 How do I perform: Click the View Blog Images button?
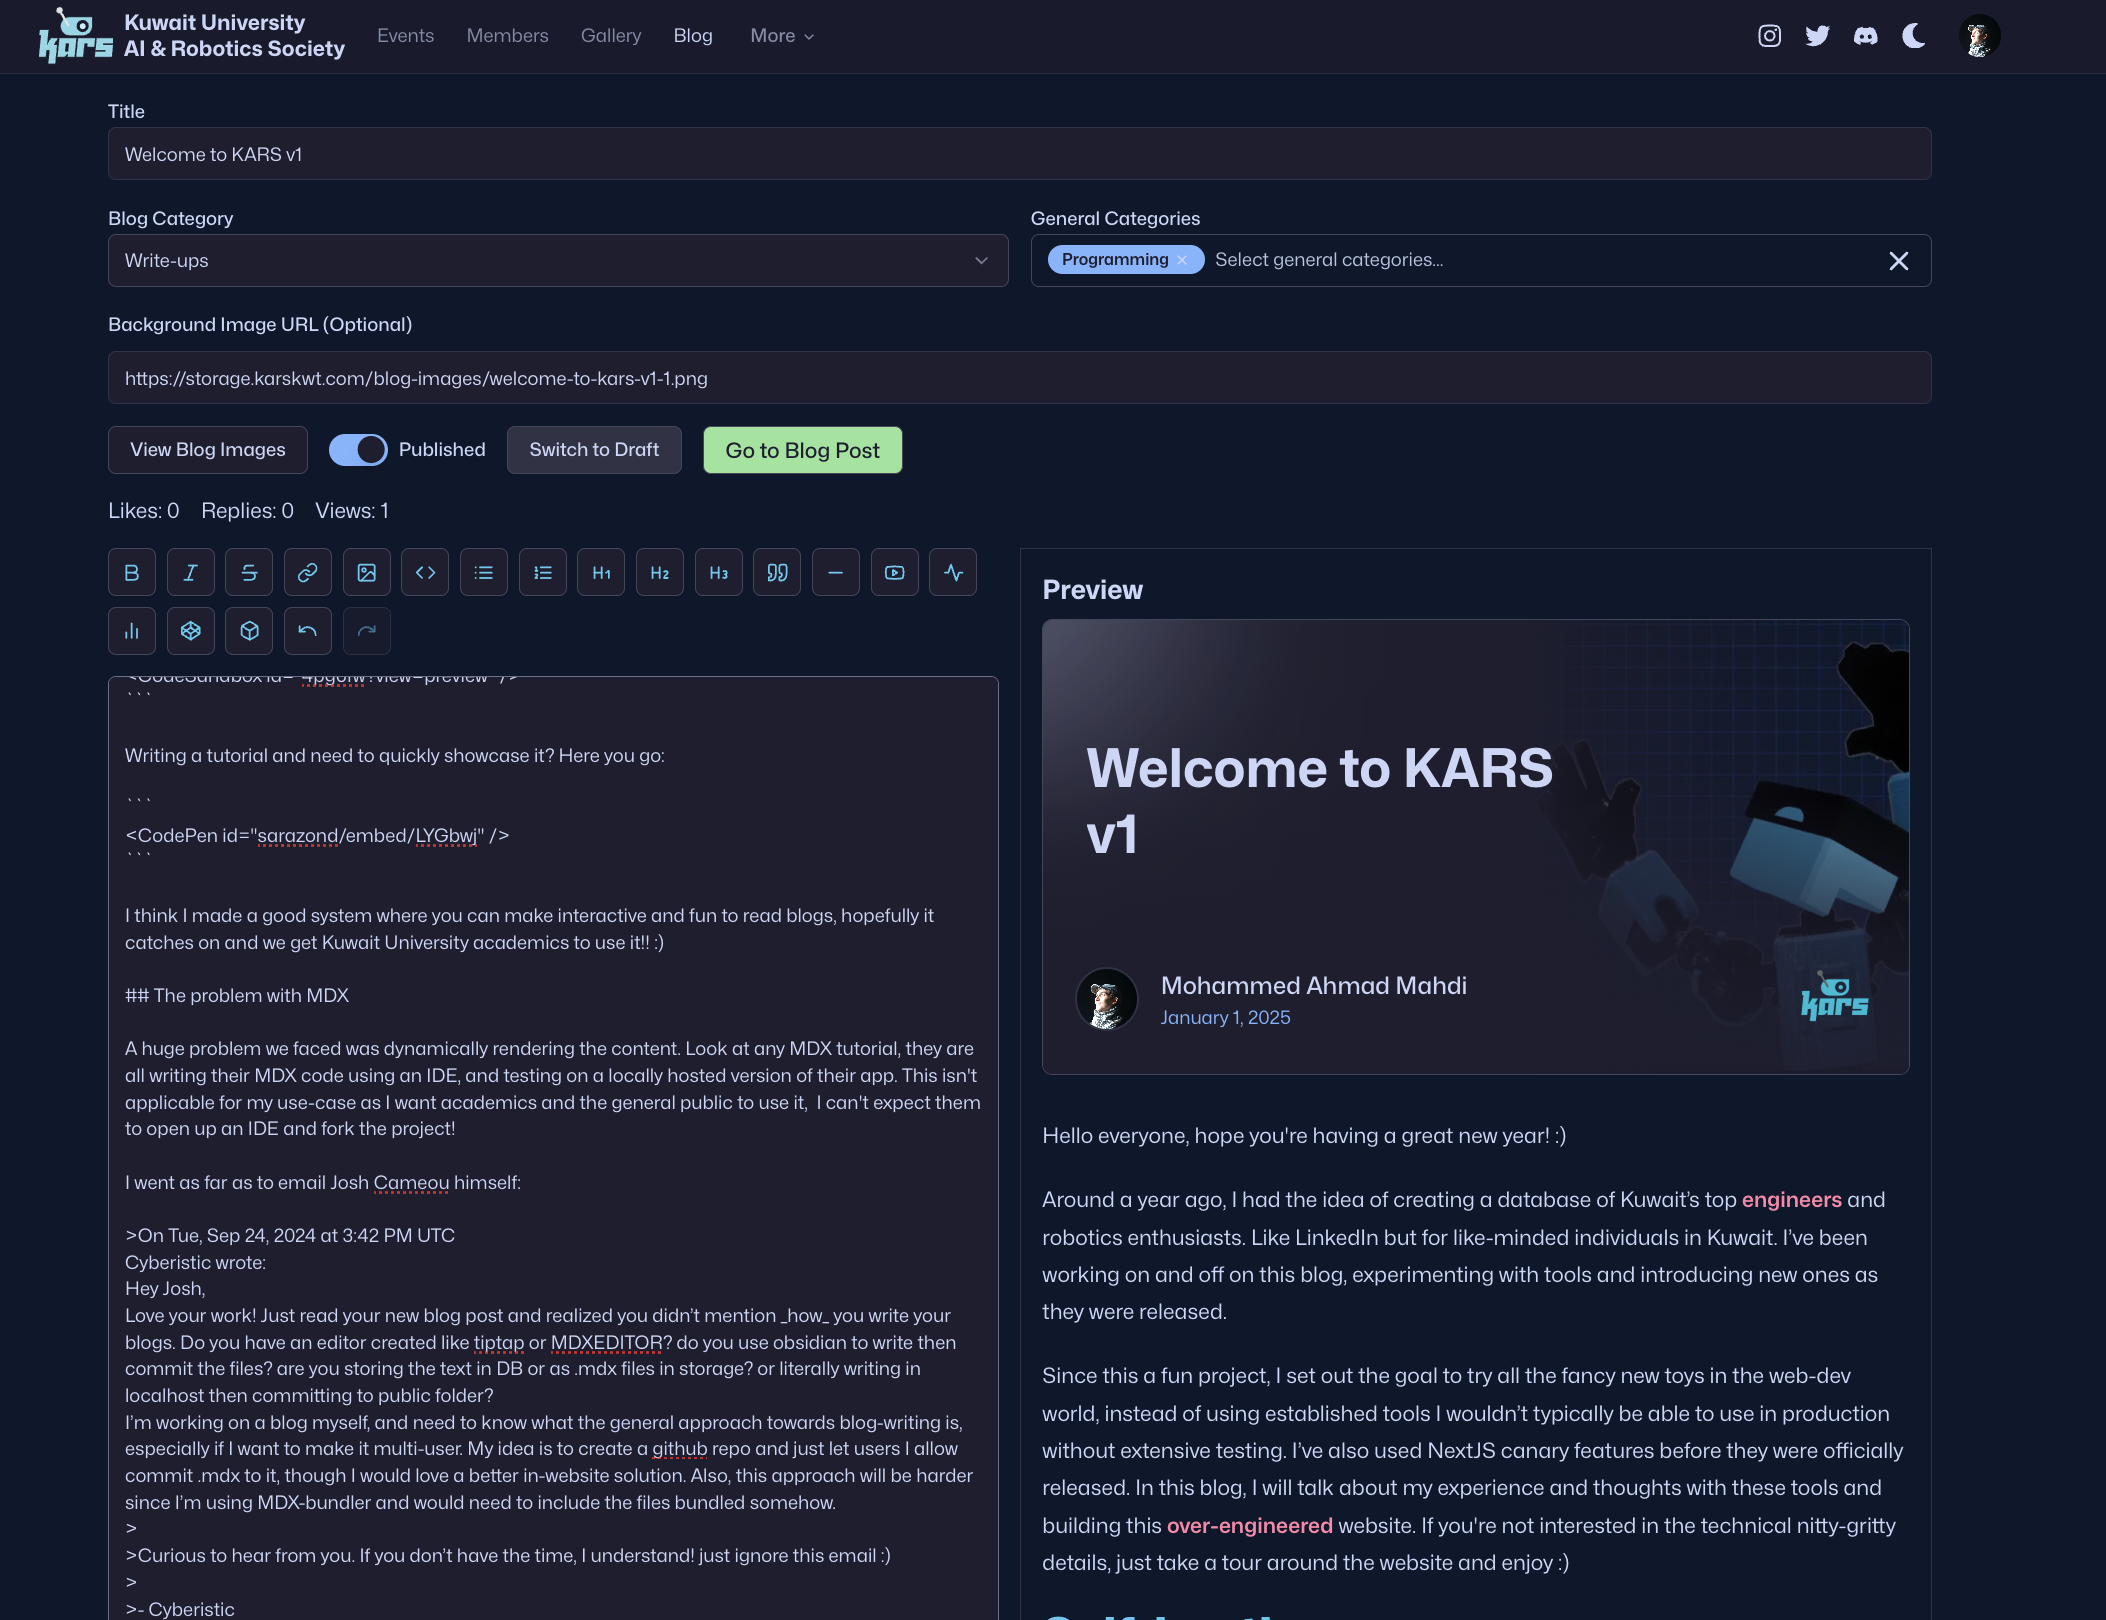tap(208, 450)
